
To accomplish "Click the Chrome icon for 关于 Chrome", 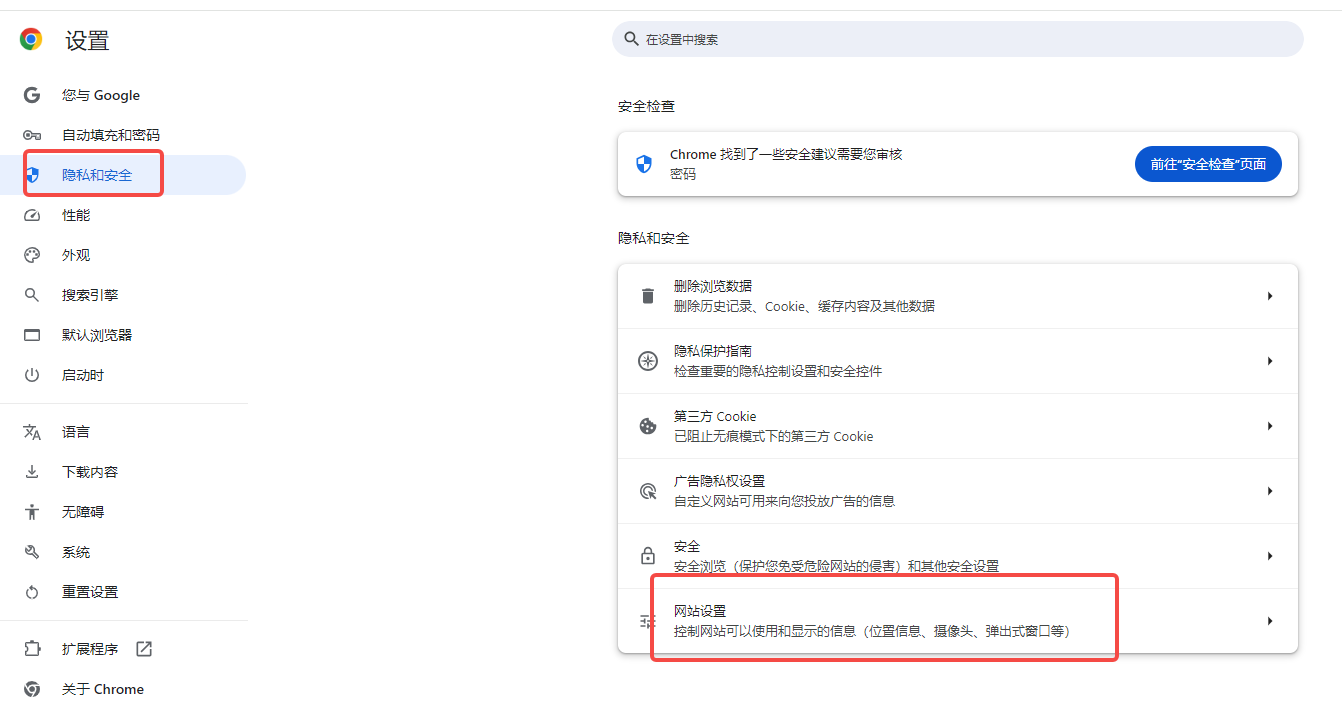I will pyautogui.click(x=32, y=689).
